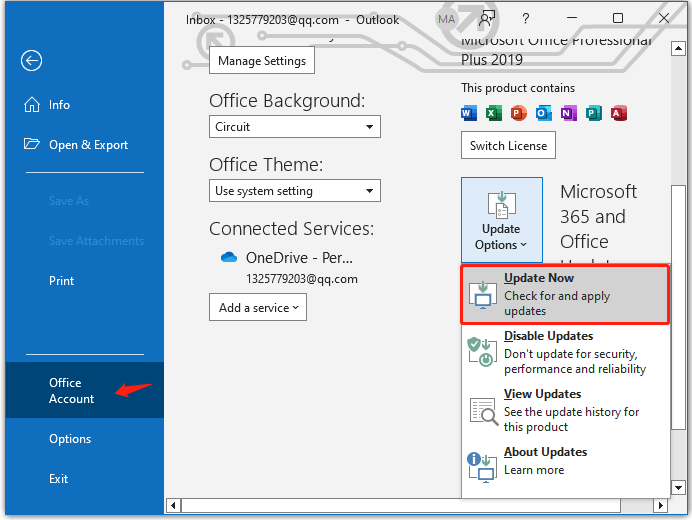692x520 pixels.
Task: Click the View Updates magnifier icon
Action: (x=483, y=411)
